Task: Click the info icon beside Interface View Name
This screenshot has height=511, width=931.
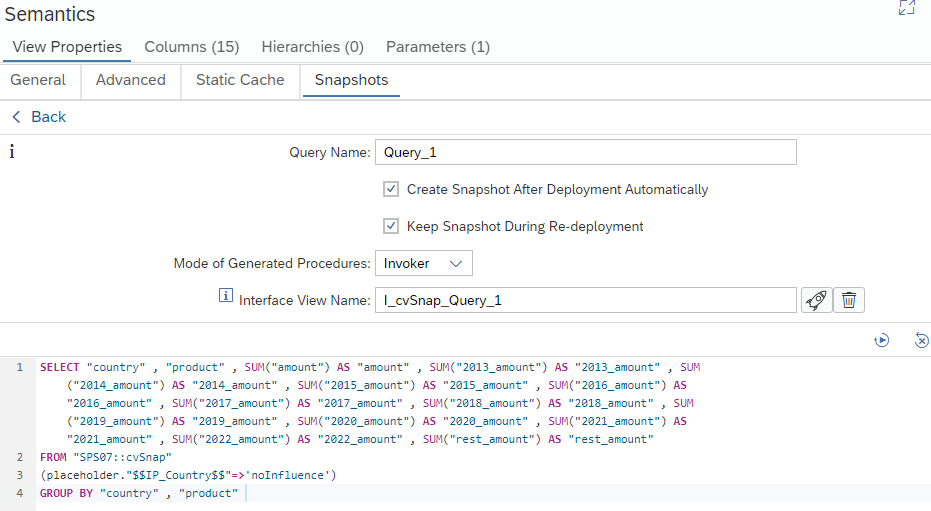Action: coord(225,297)
